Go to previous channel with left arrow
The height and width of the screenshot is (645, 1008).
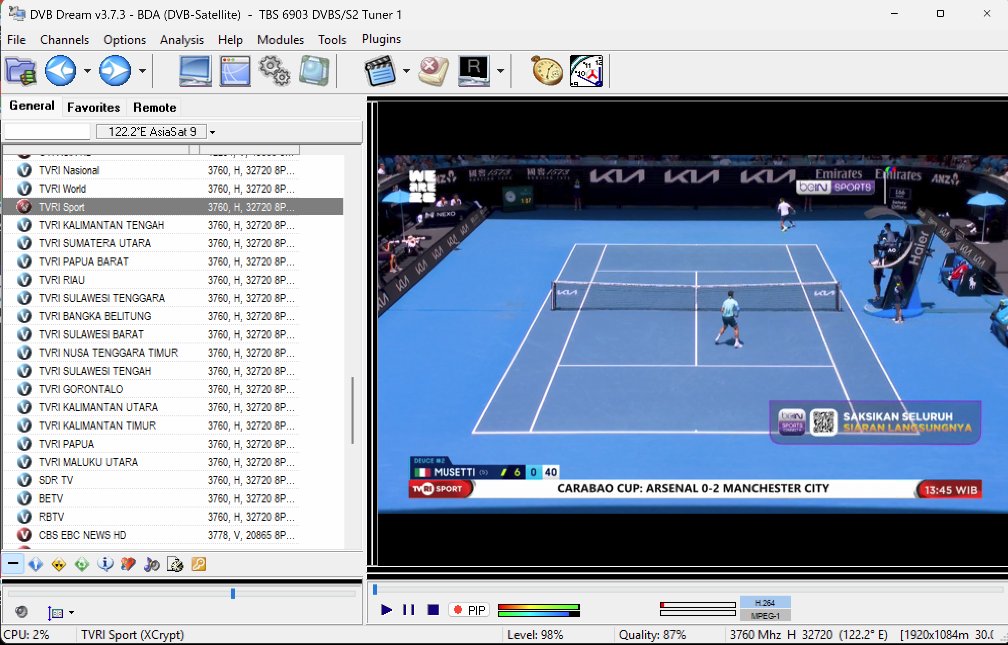(60, 71)
